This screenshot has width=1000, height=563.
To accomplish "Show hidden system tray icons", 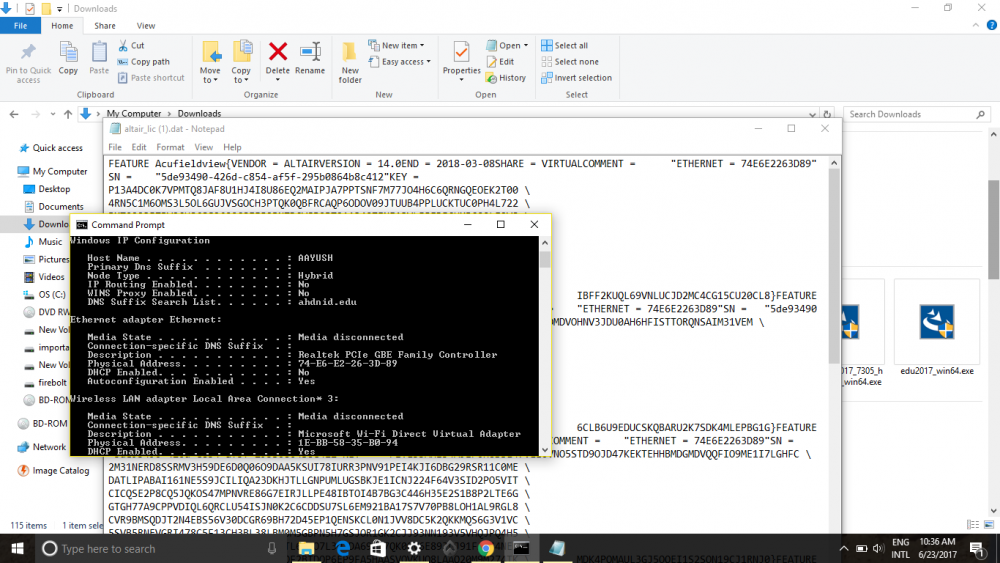I will point(844,548).
